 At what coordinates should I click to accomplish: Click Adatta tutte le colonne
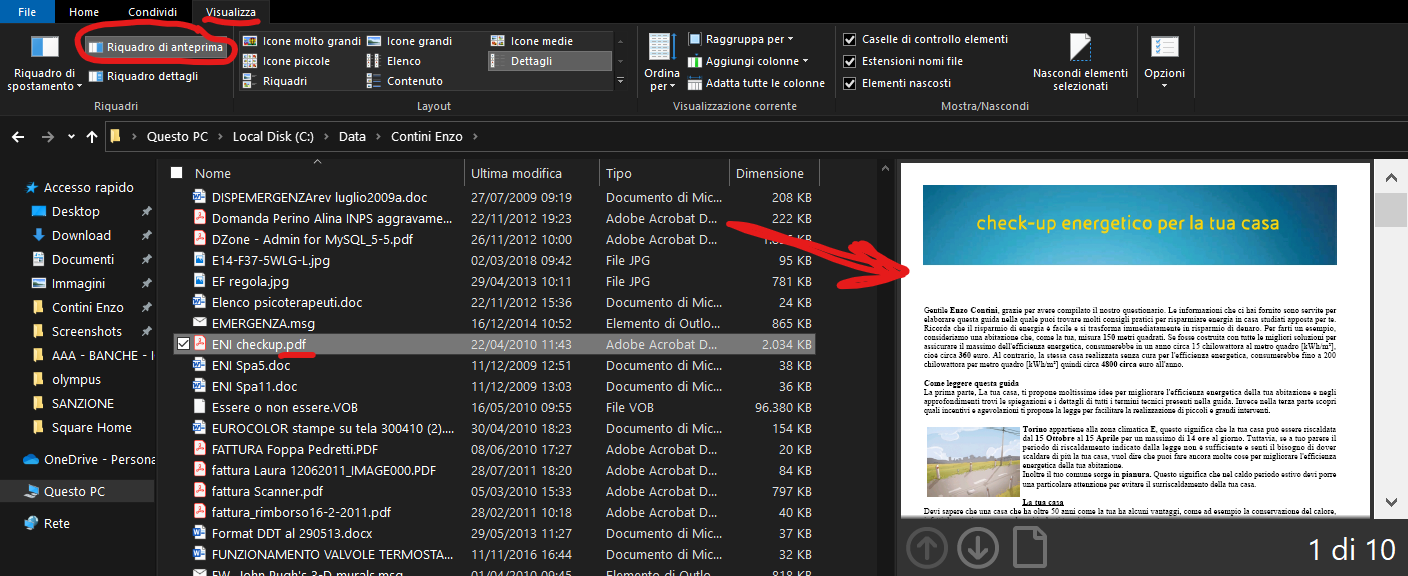coord(756,83)
